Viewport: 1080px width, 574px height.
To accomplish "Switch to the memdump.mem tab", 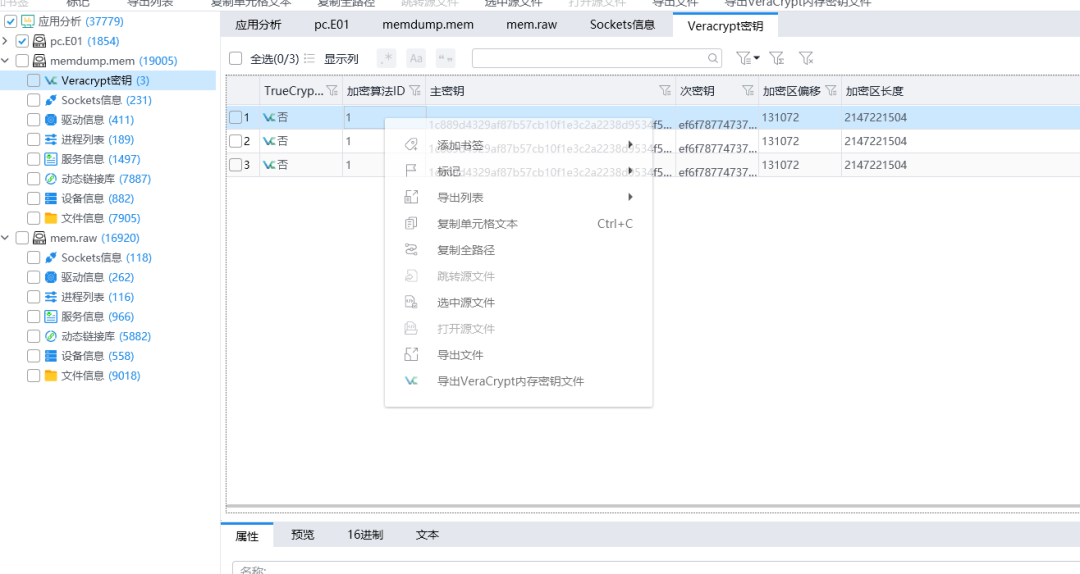I will pyautogui.click(x=428, y=25).
